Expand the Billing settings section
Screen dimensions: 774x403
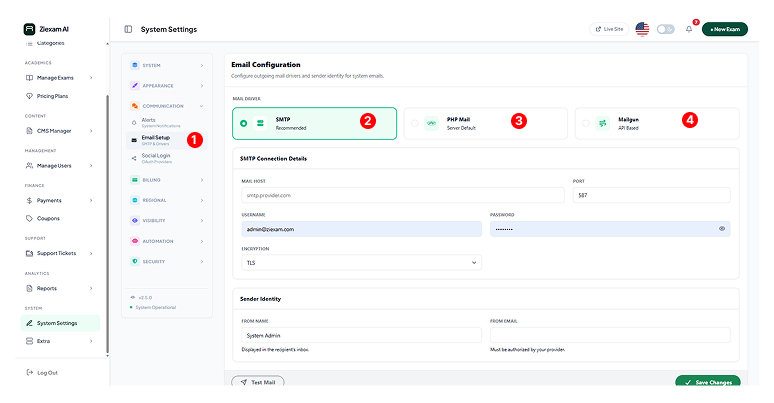point(167,180)
